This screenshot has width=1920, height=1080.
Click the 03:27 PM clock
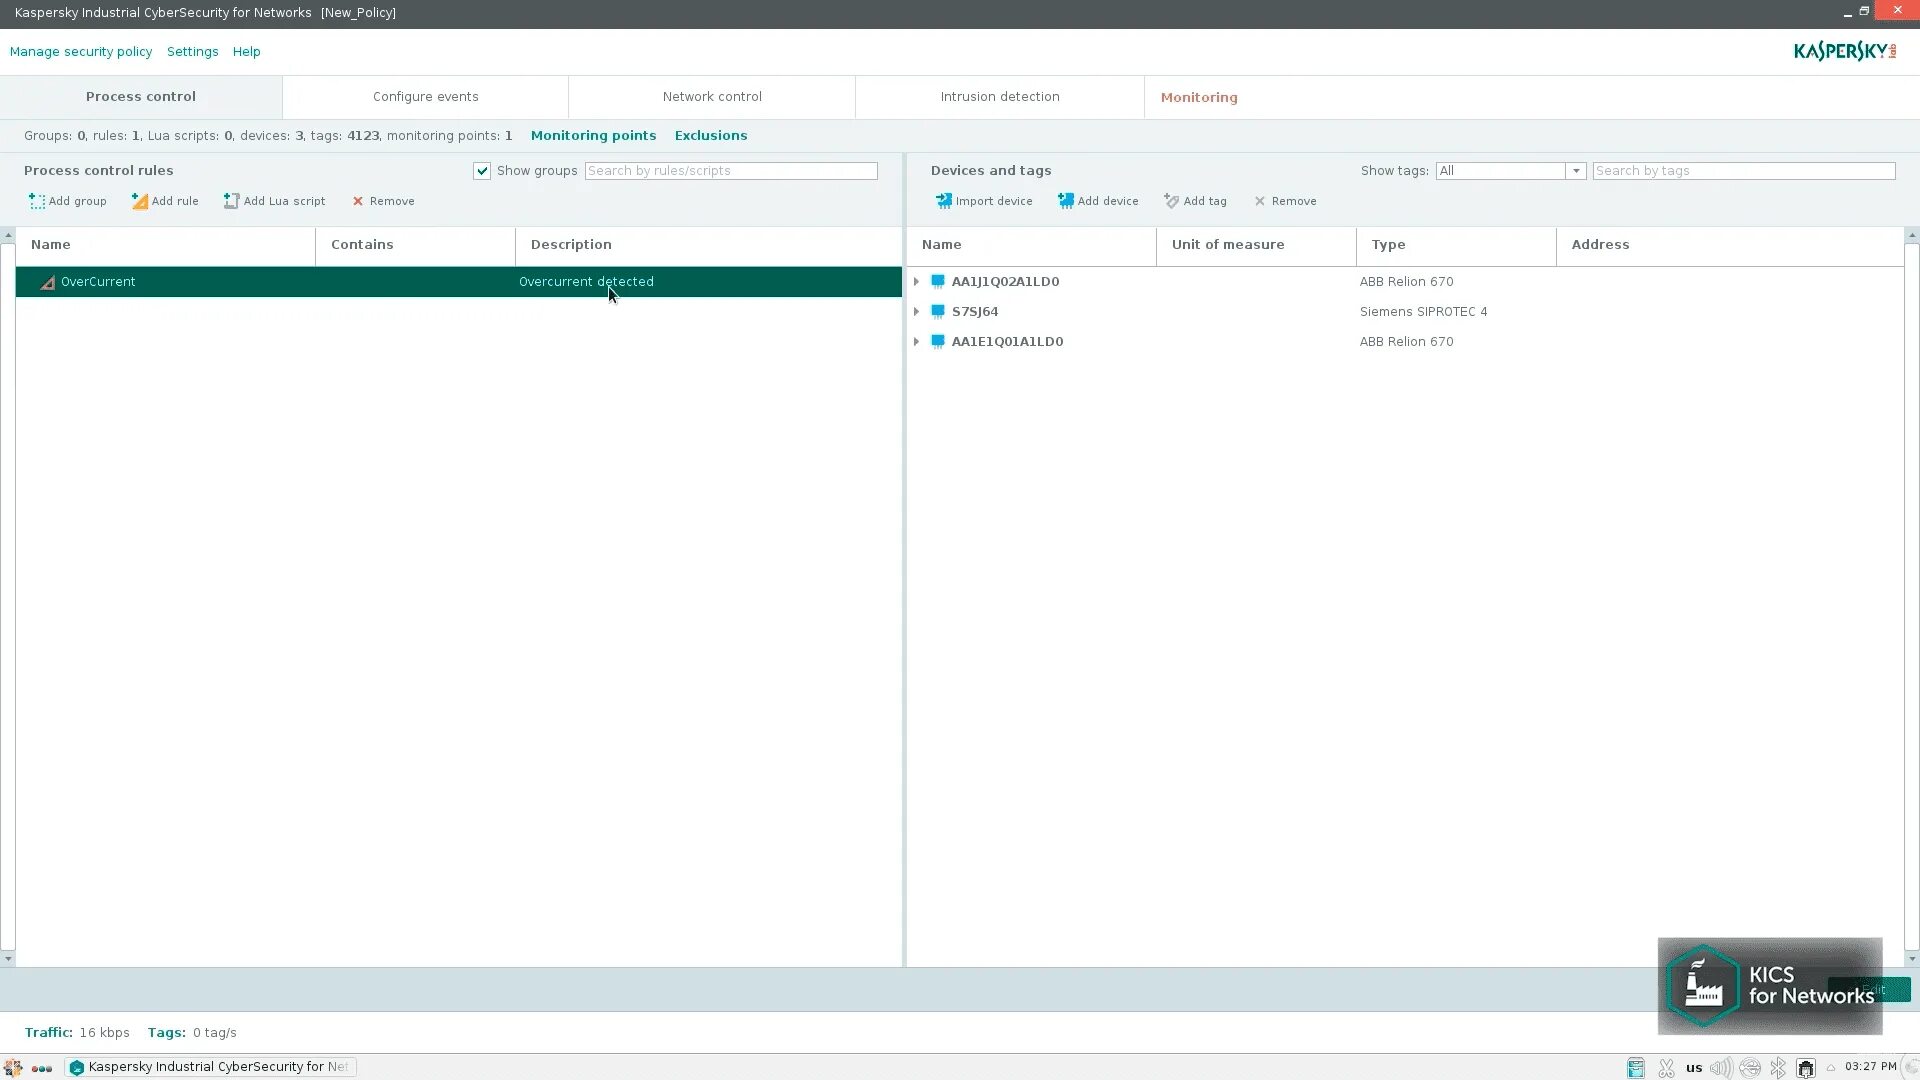click(x=1870, y=1067)
